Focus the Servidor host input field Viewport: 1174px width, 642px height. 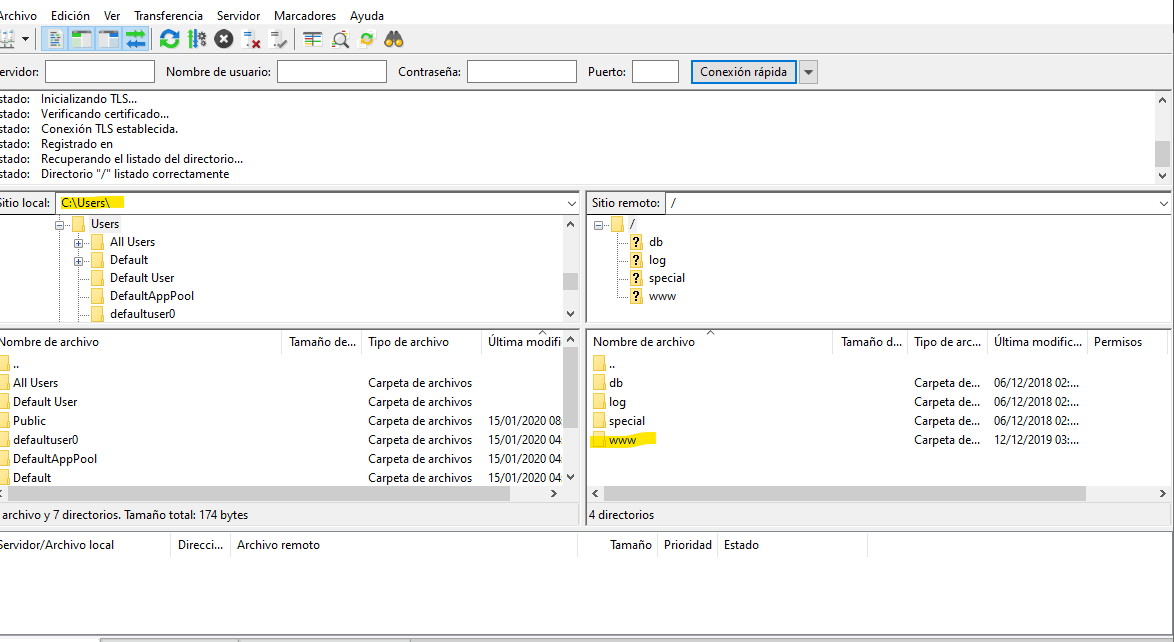(x=100, y=72)
